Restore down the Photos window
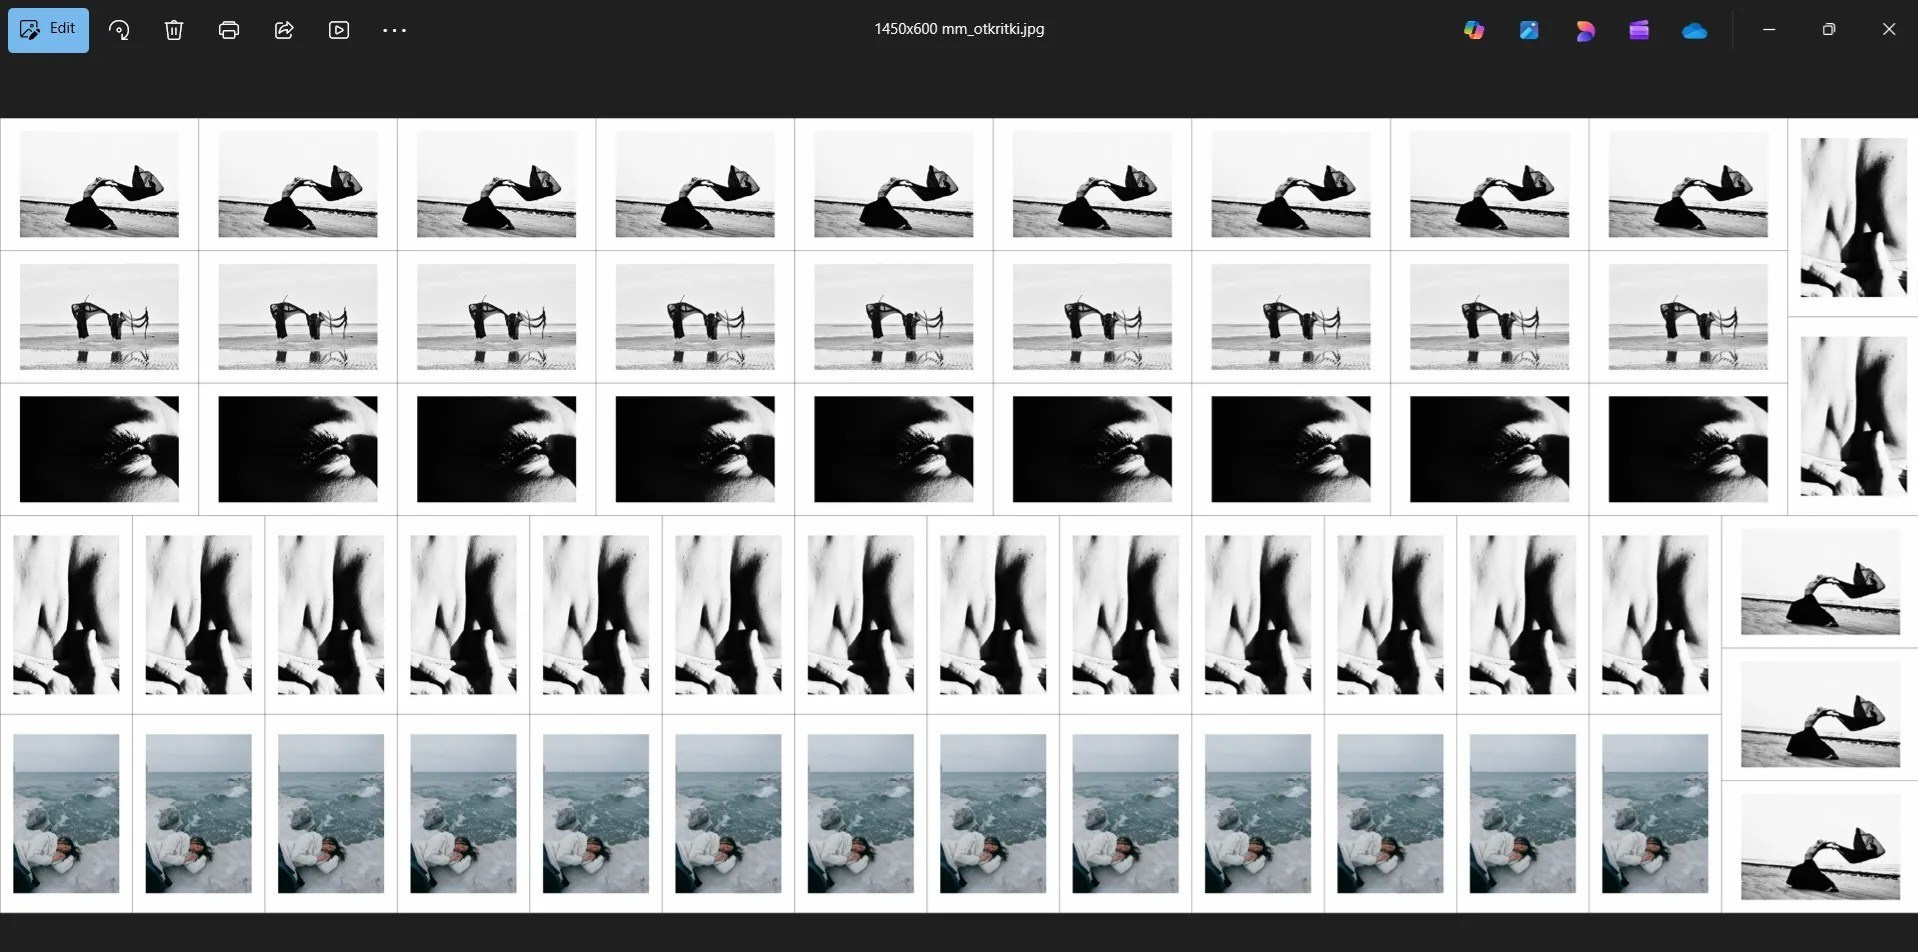The height and width of the screenshot is (952, 1918). [1829, 29]
